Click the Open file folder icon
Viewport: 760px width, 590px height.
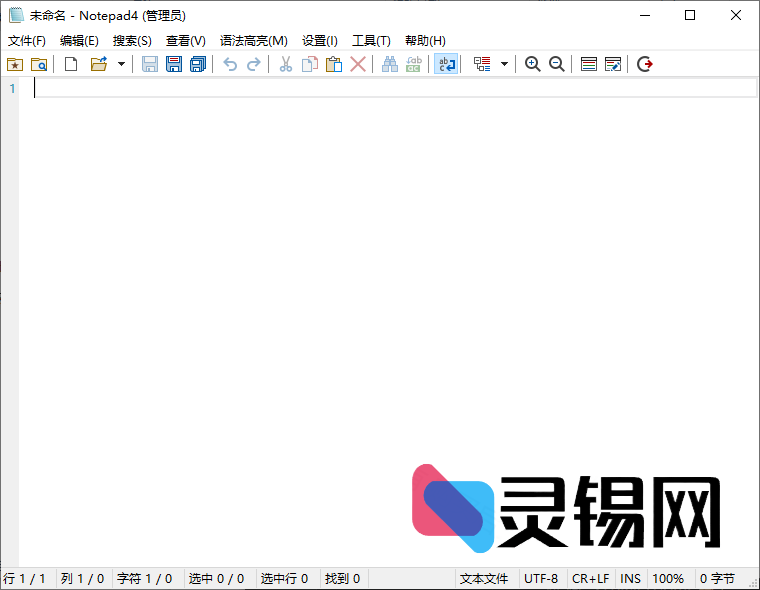click(x=99, y=64)
